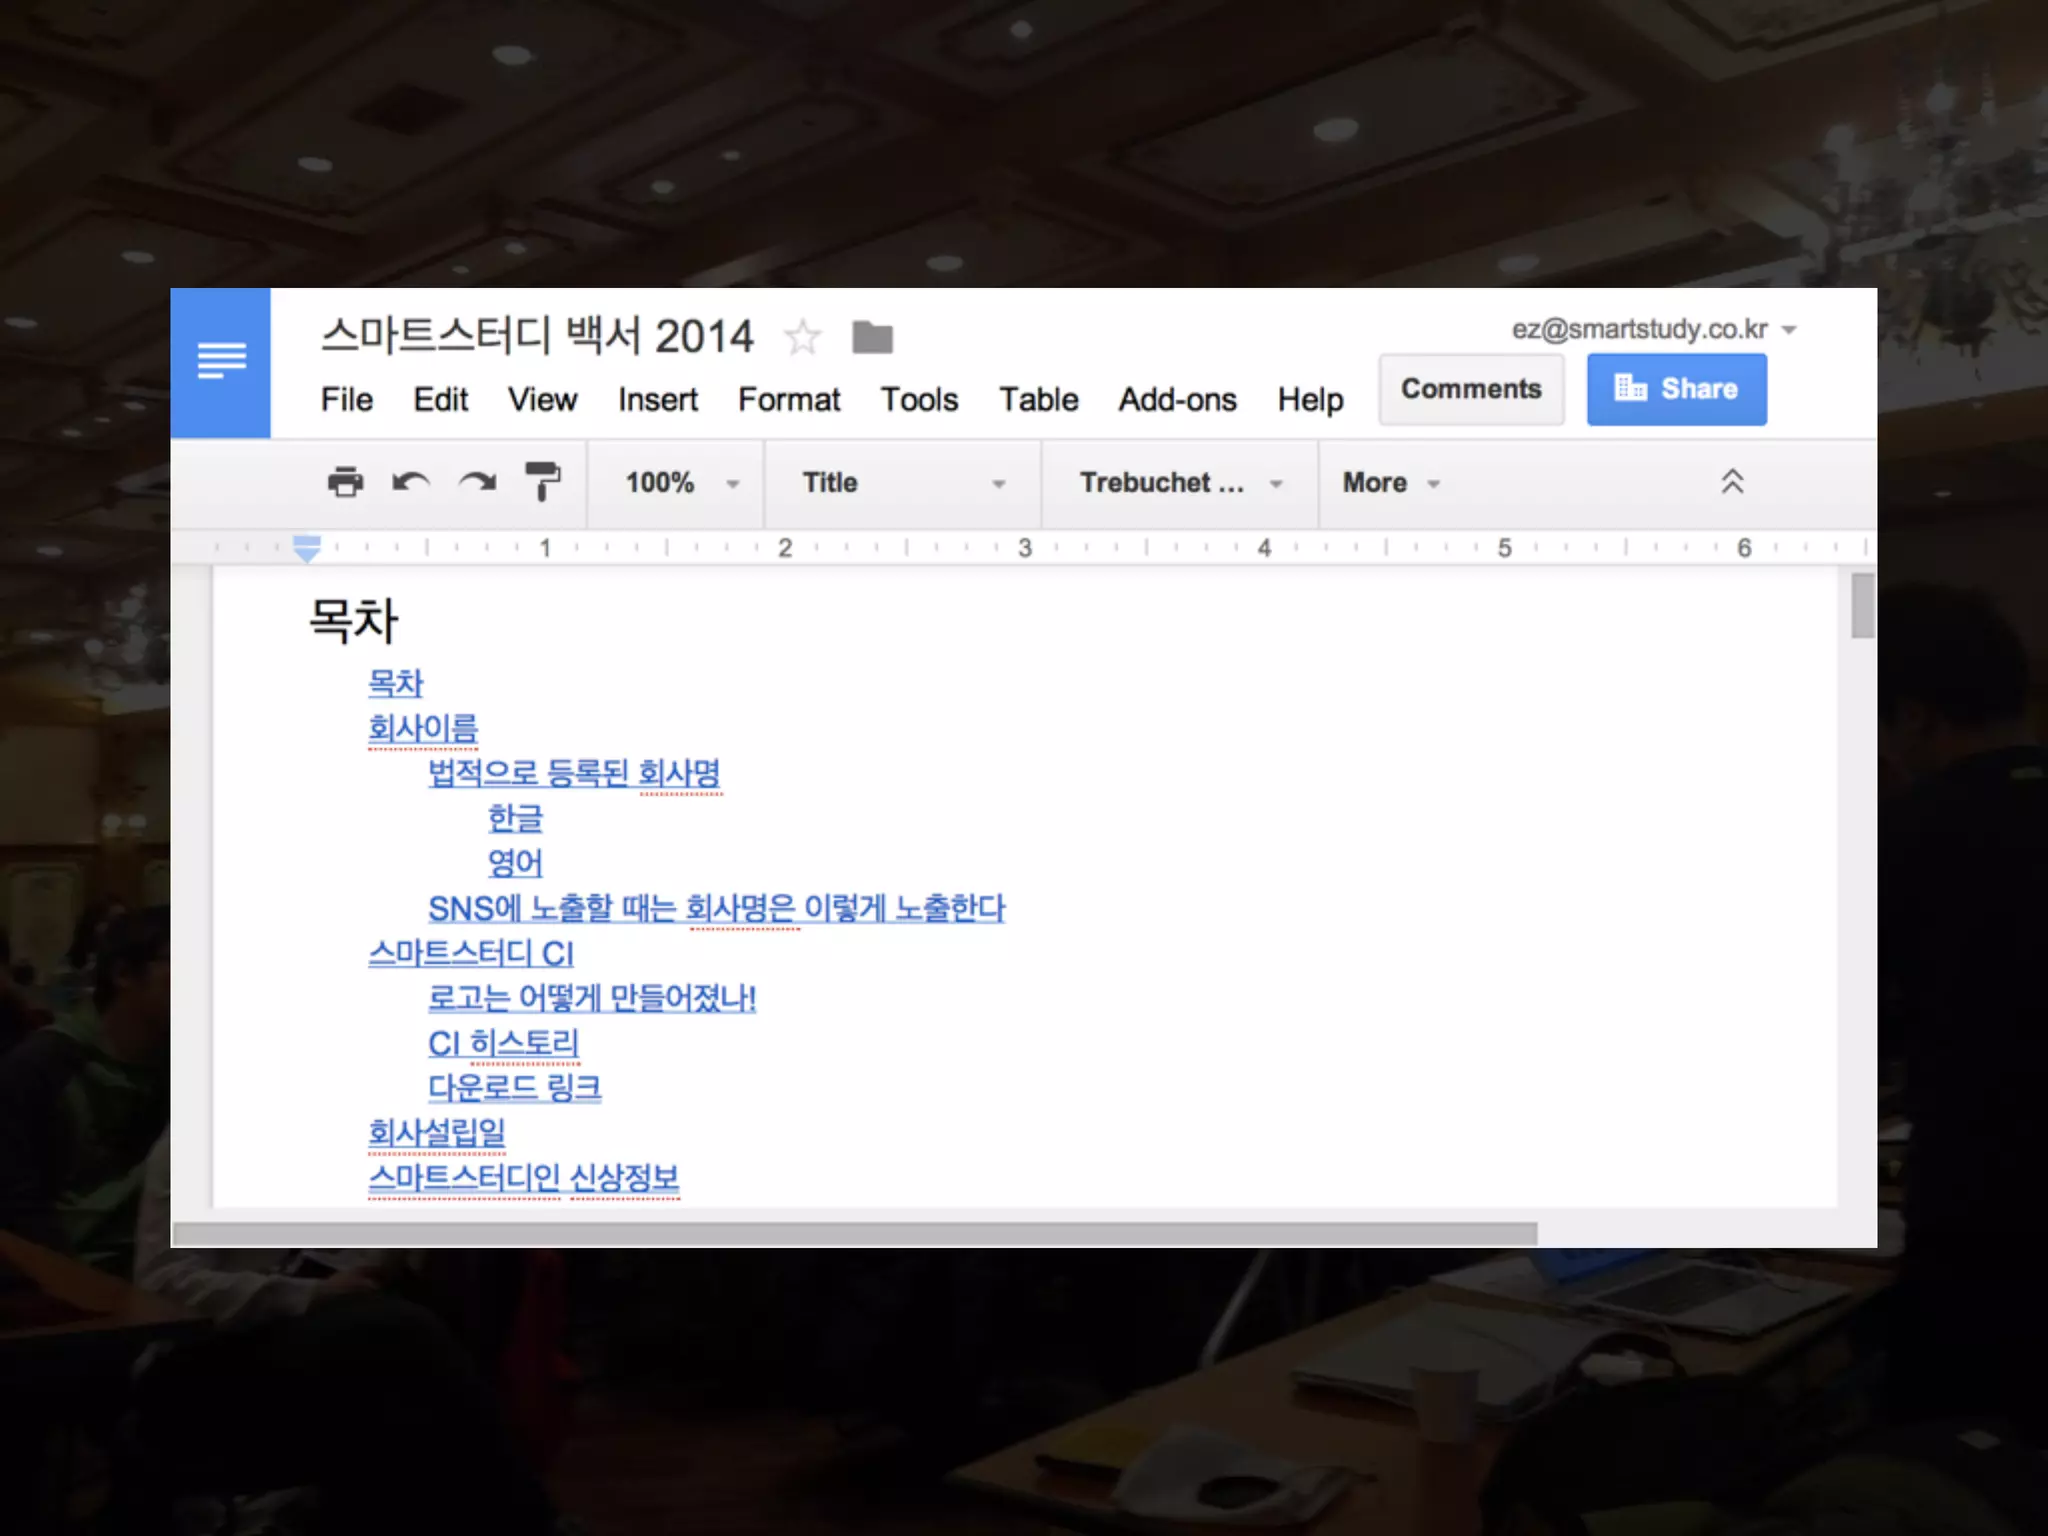Click the Undo arrow icon
Image resolution: width=2048 pixels, height=1536 pixels.
(x=411, y=482)
